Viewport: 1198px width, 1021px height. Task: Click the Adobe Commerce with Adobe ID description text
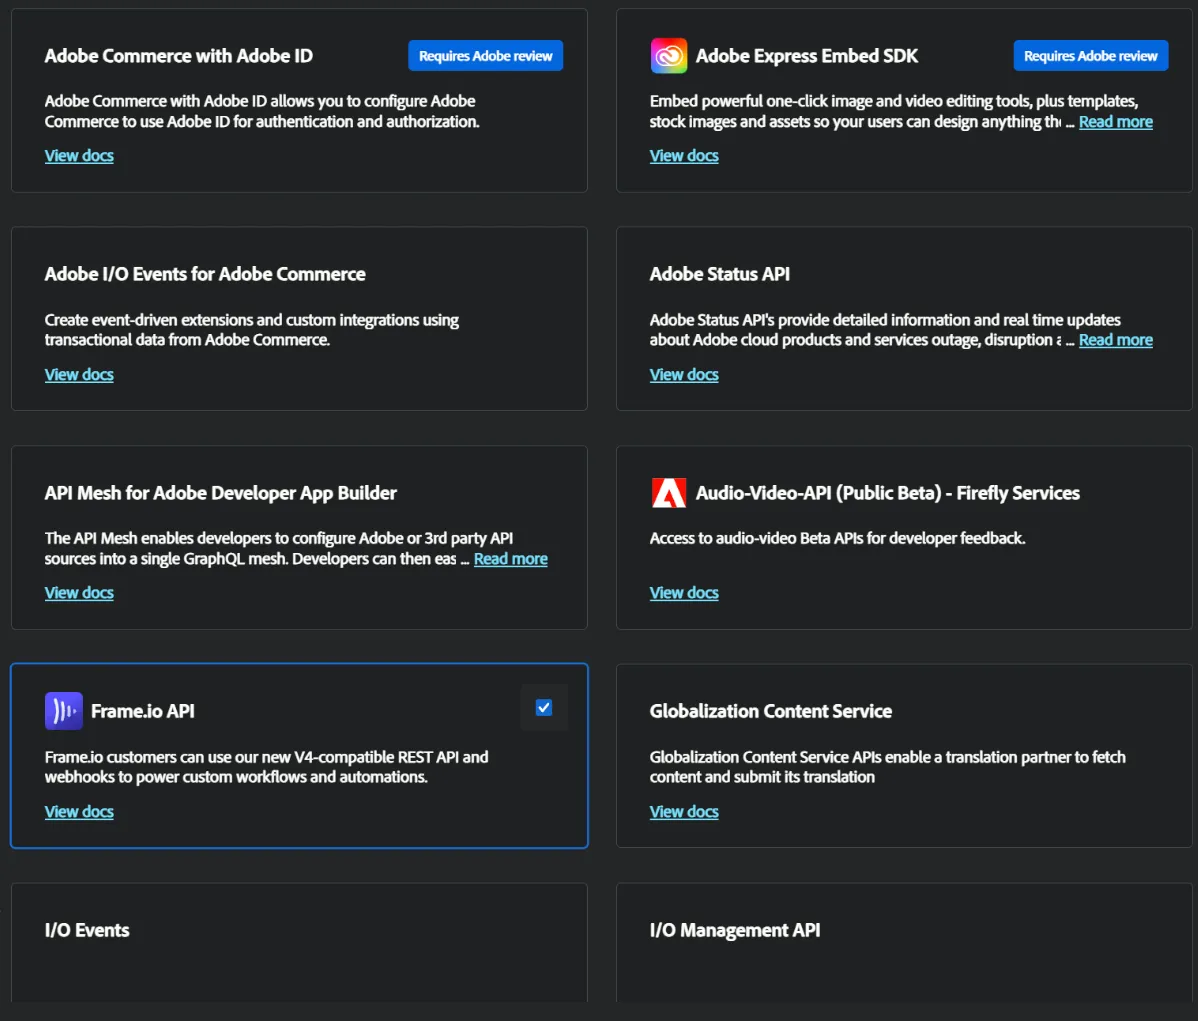(x=262, y=112)
